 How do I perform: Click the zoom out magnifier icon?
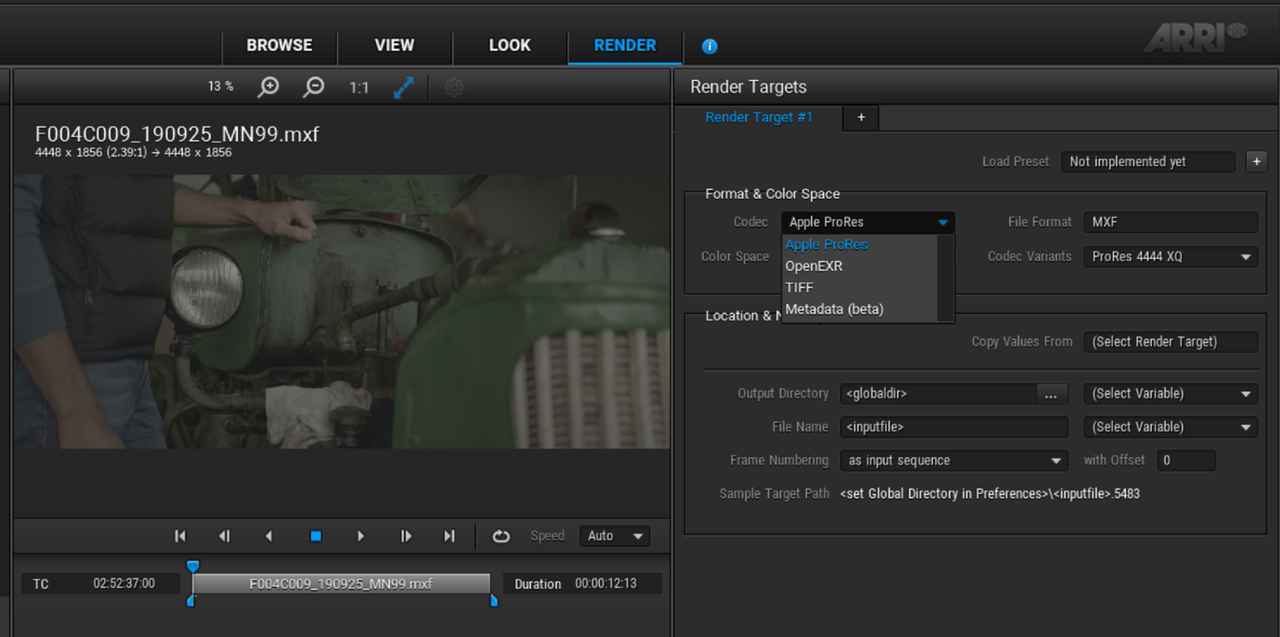[x=314, y=87]
